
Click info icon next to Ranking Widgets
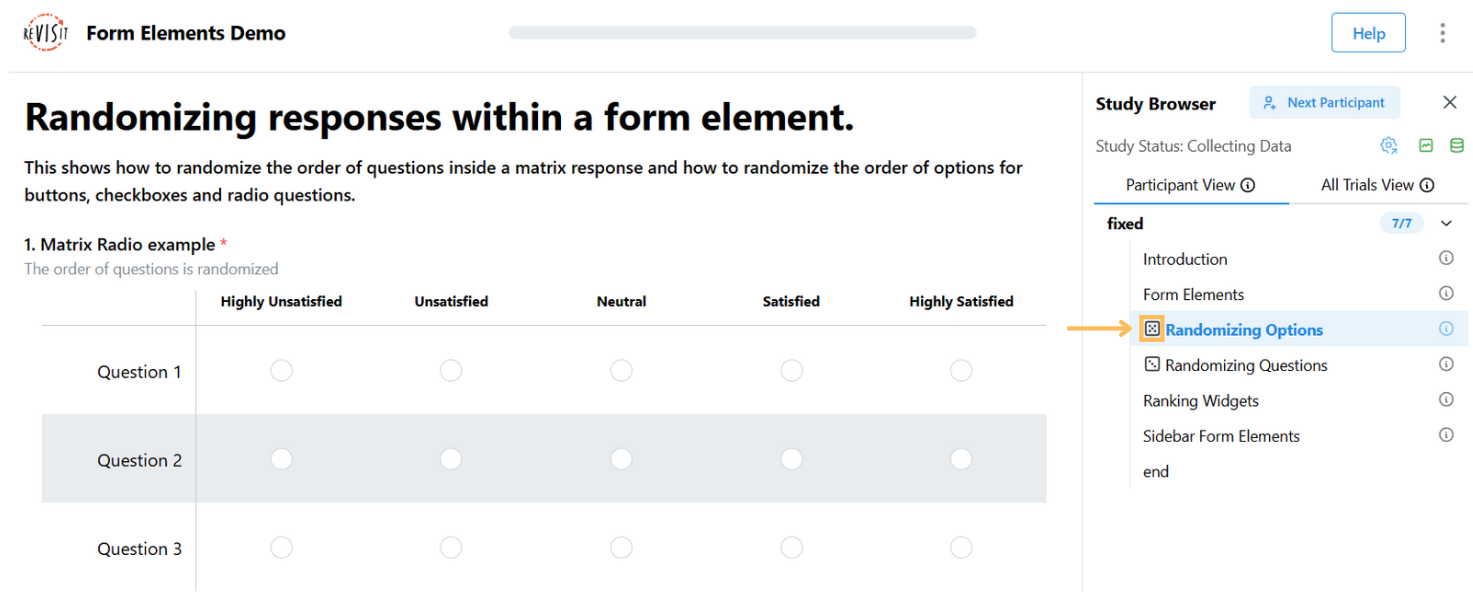1445,400
